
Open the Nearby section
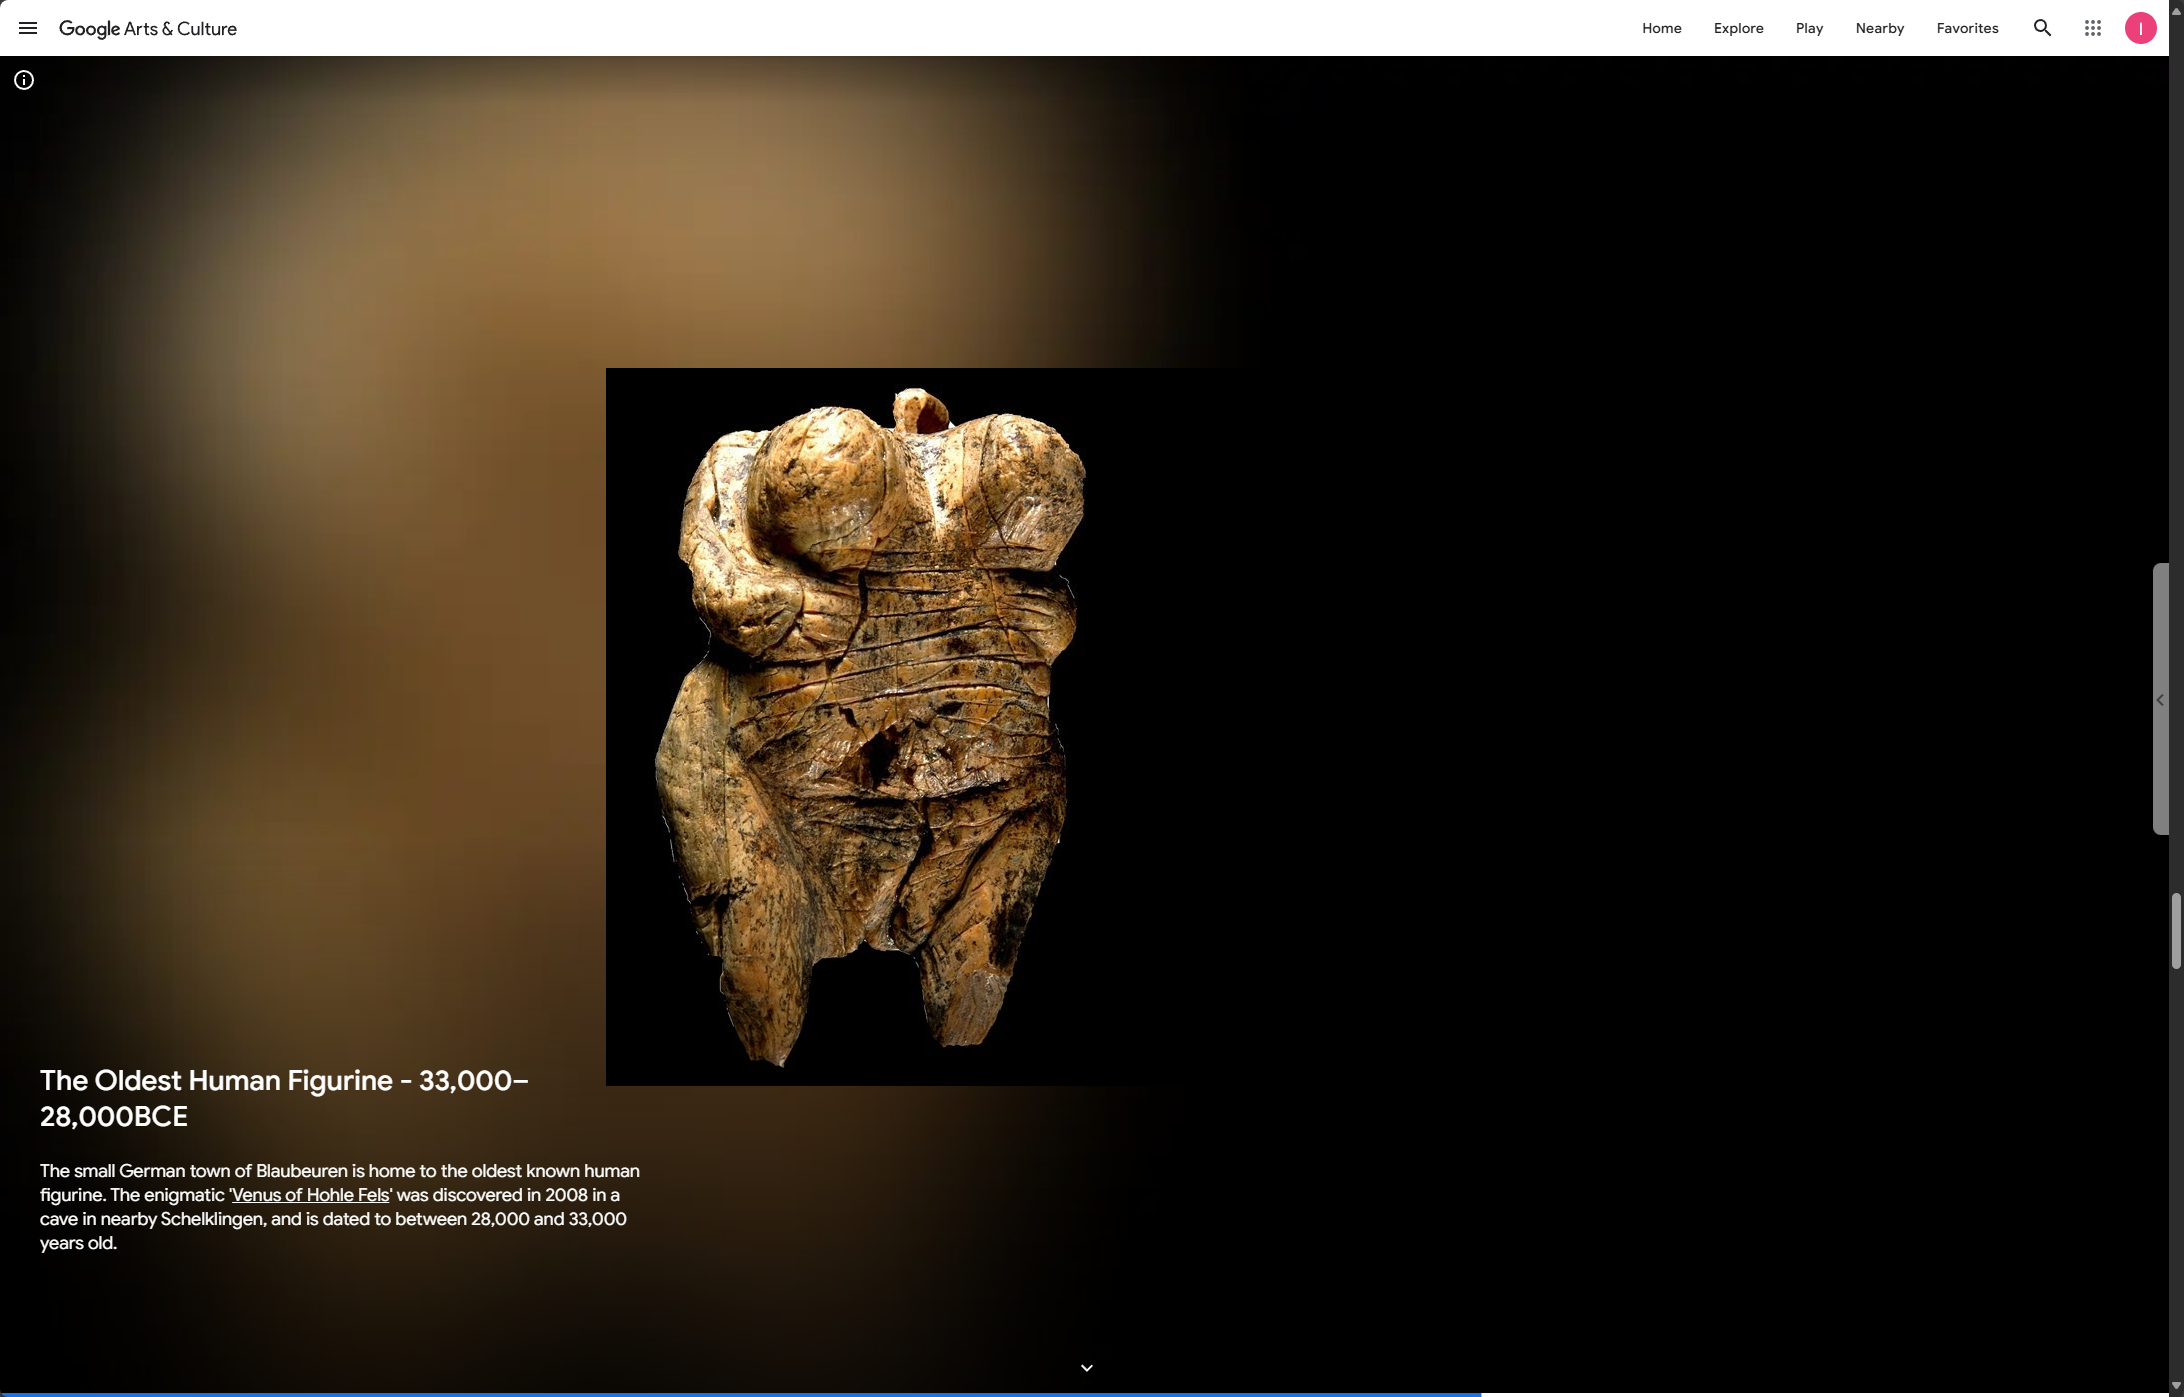pyautogui.click(x=1879, y=28)
